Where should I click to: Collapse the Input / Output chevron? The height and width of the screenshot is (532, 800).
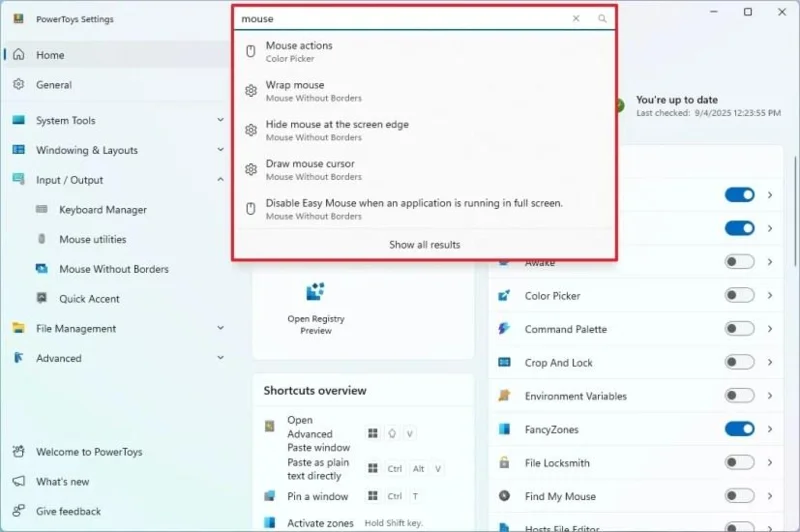click(220, 179)
